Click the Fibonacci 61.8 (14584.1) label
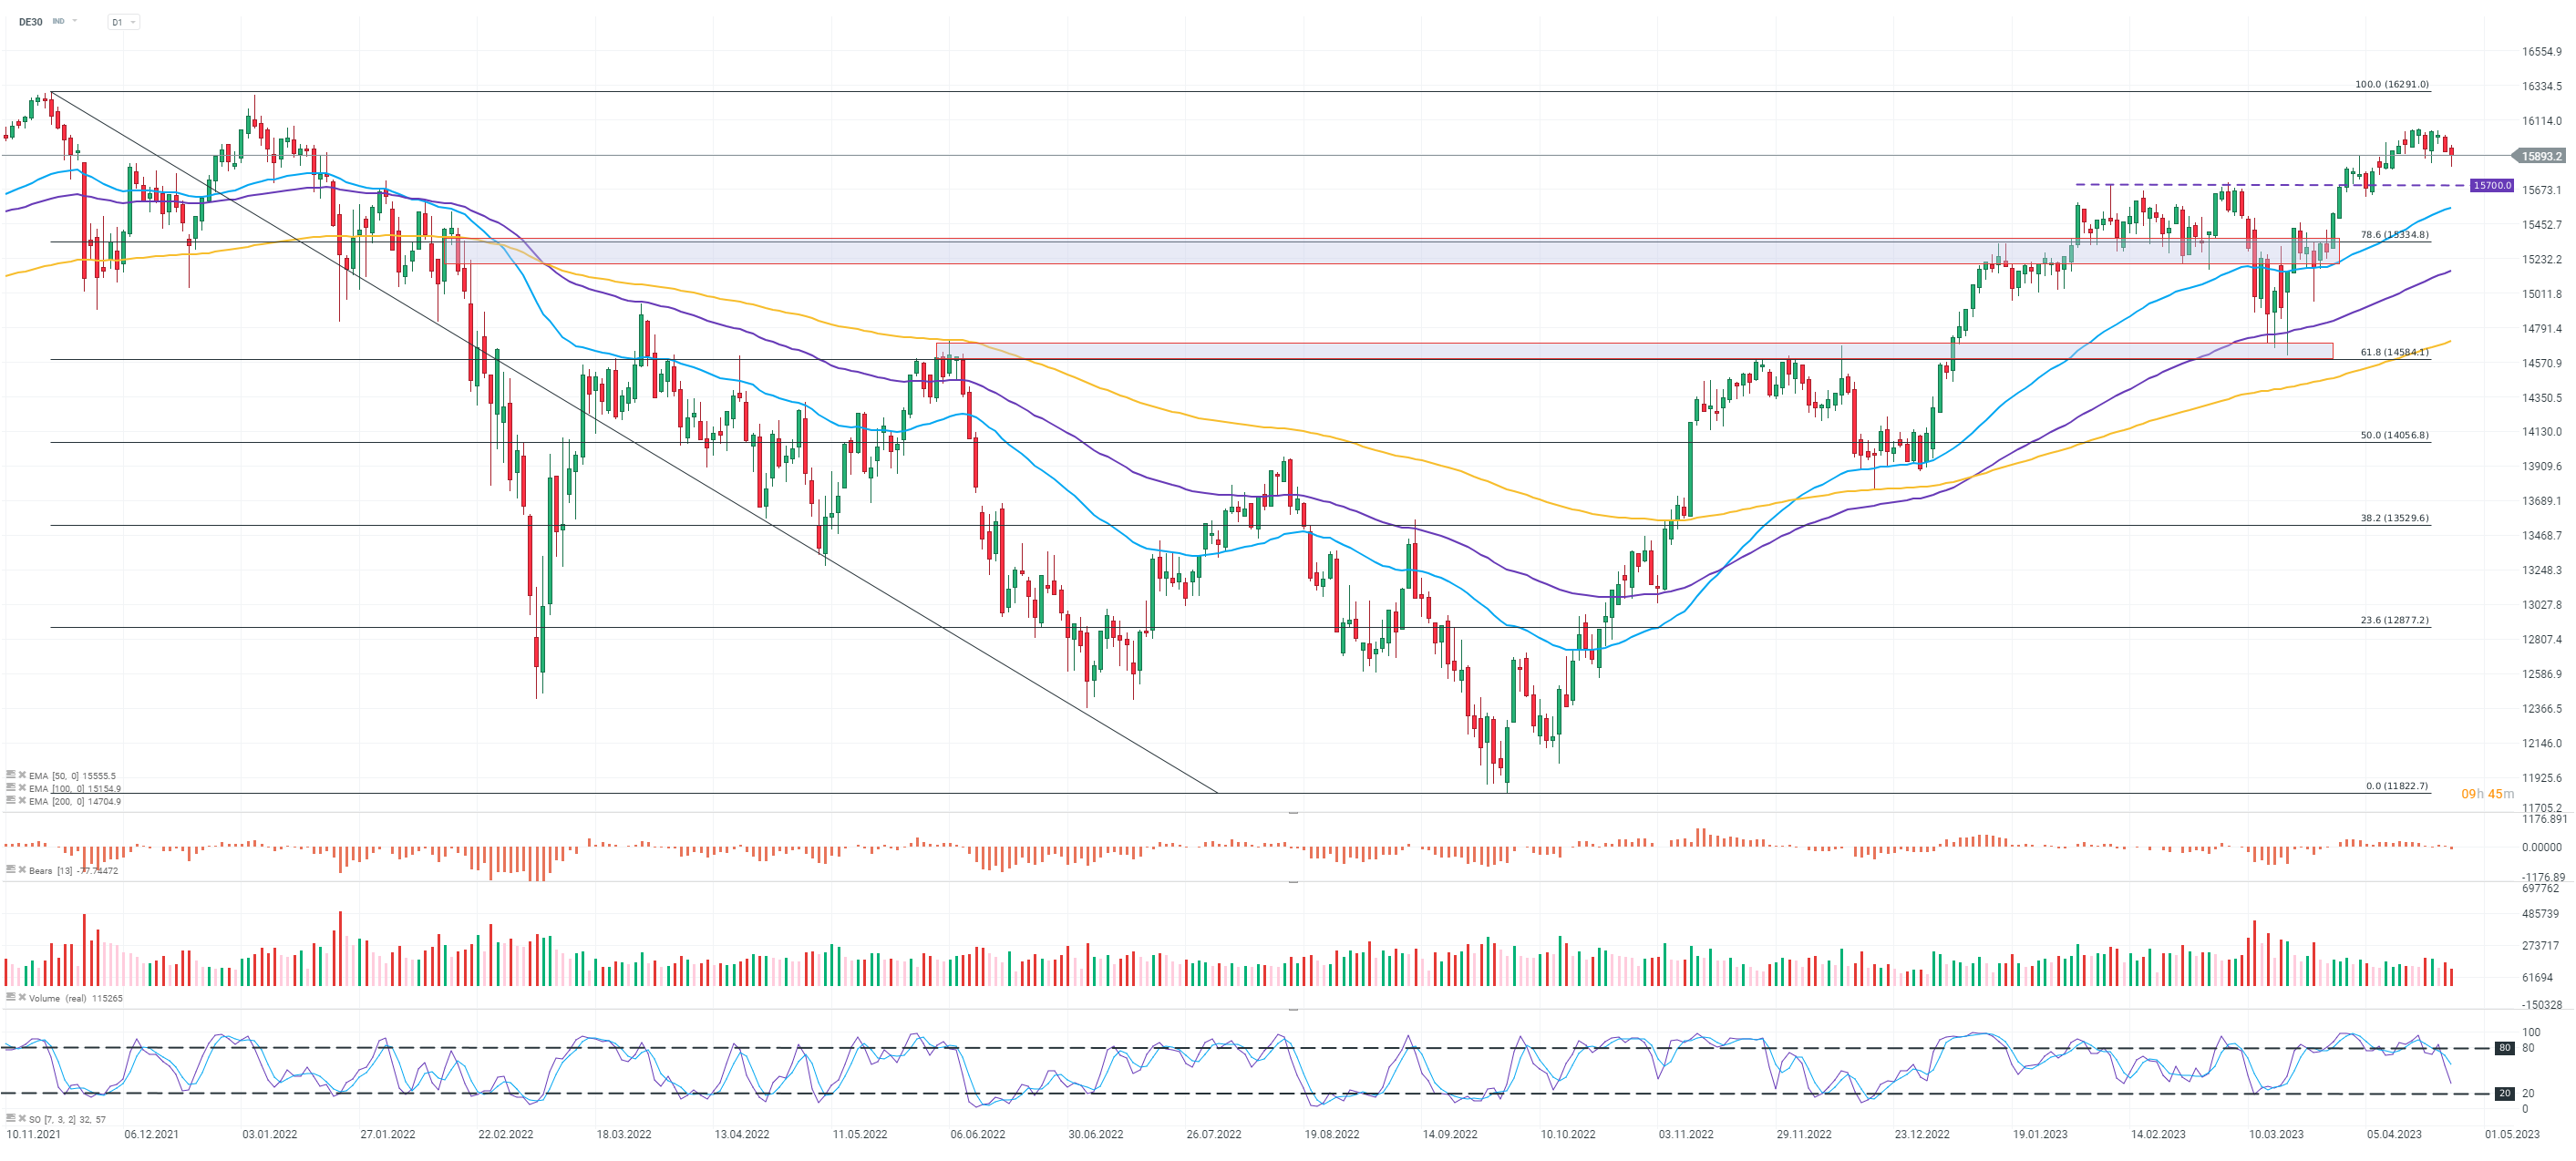The height and width of the screenshot is (1161, 2576). point(2394,352)
